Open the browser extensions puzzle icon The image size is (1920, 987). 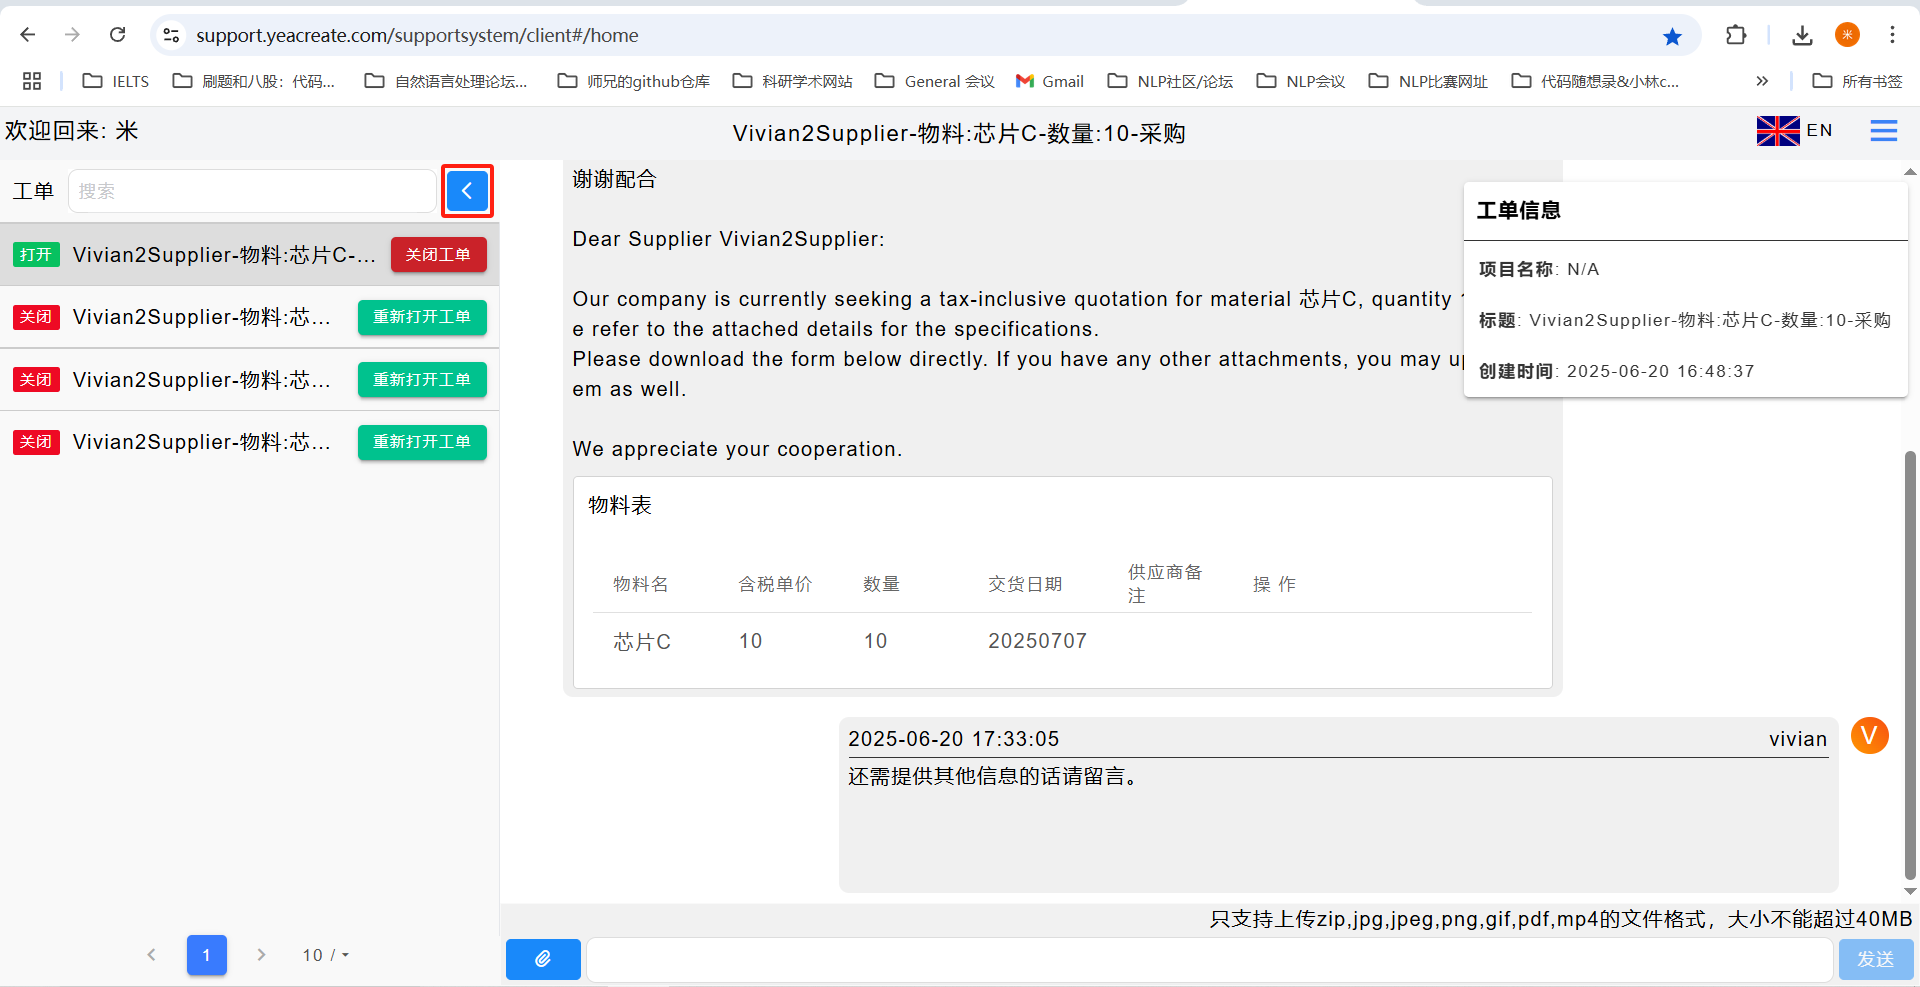[x=1736, y=35]
